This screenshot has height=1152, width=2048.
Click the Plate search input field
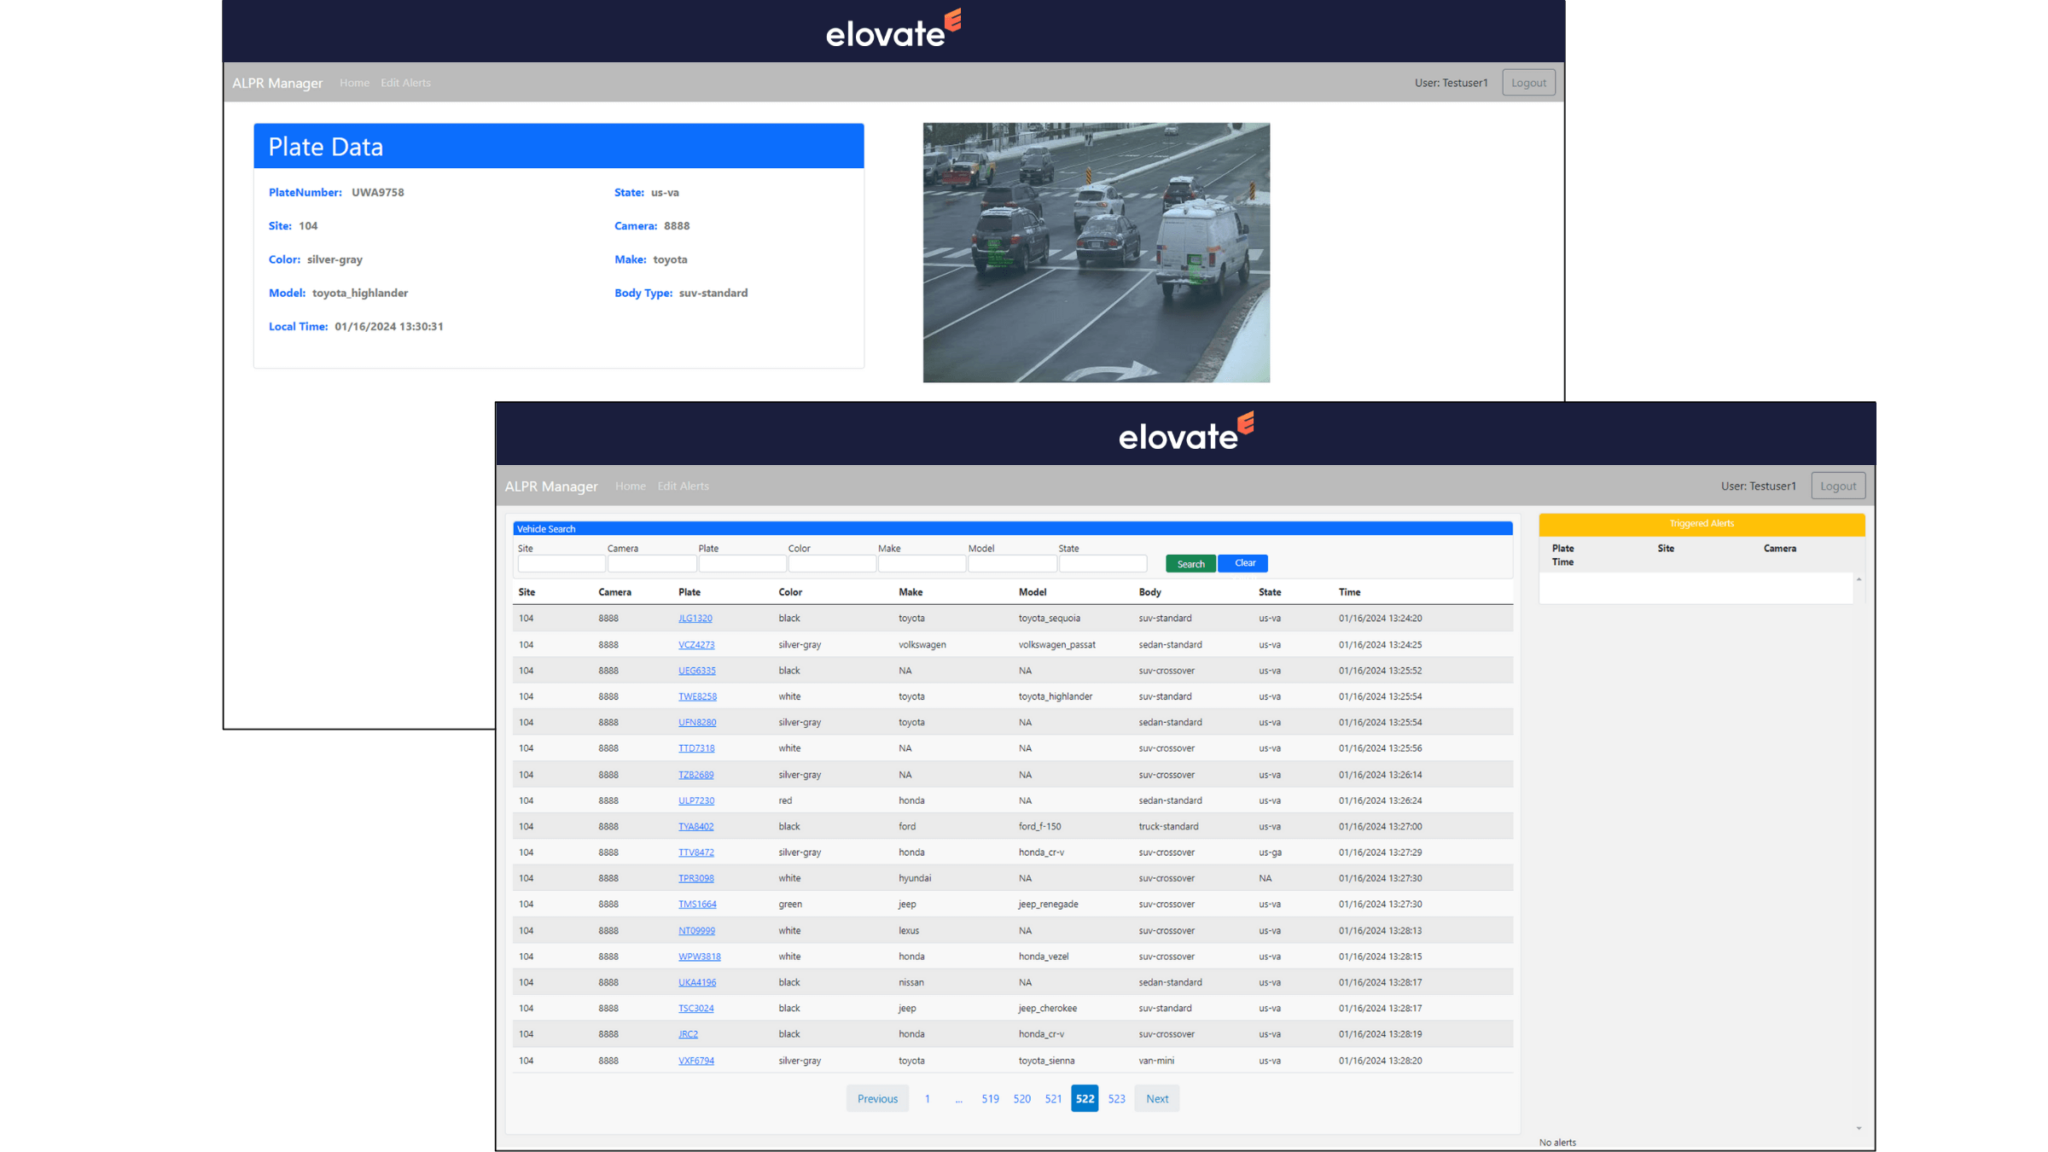click(x=741, y=563)
